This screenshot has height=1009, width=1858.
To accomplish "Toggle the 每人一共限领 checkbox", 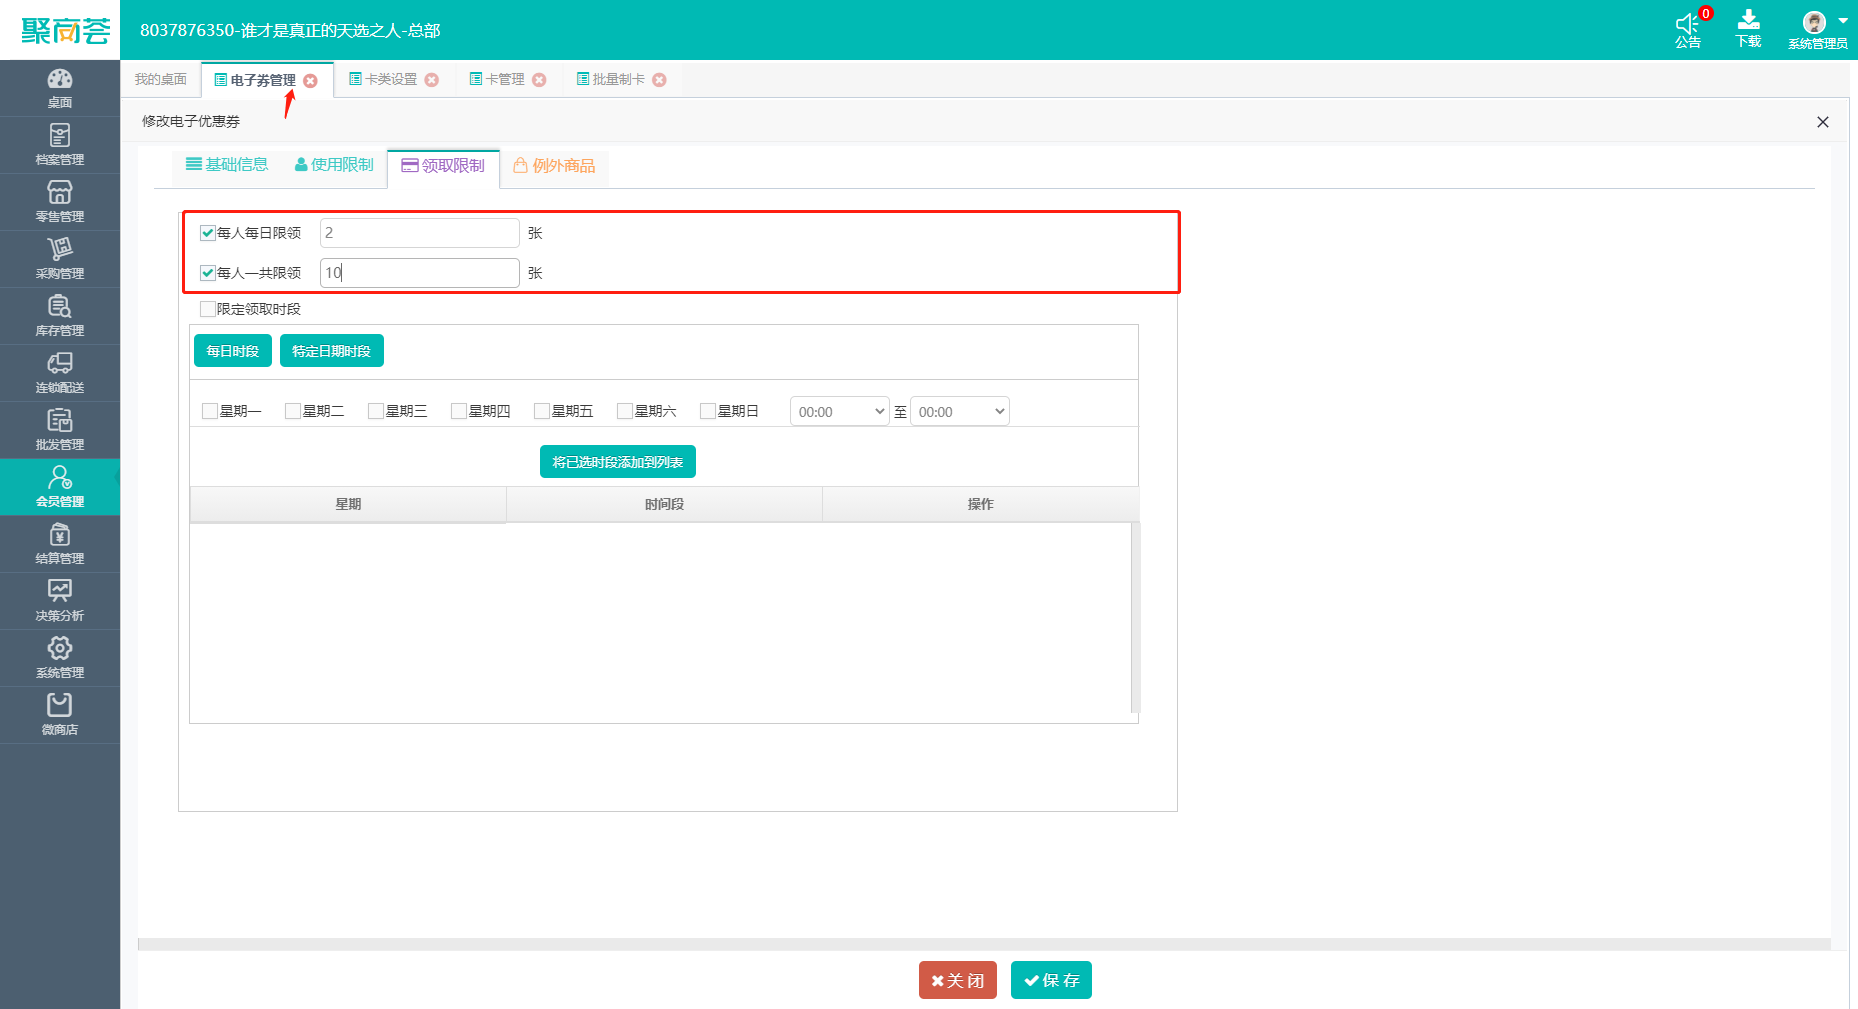I will (208, 273).
